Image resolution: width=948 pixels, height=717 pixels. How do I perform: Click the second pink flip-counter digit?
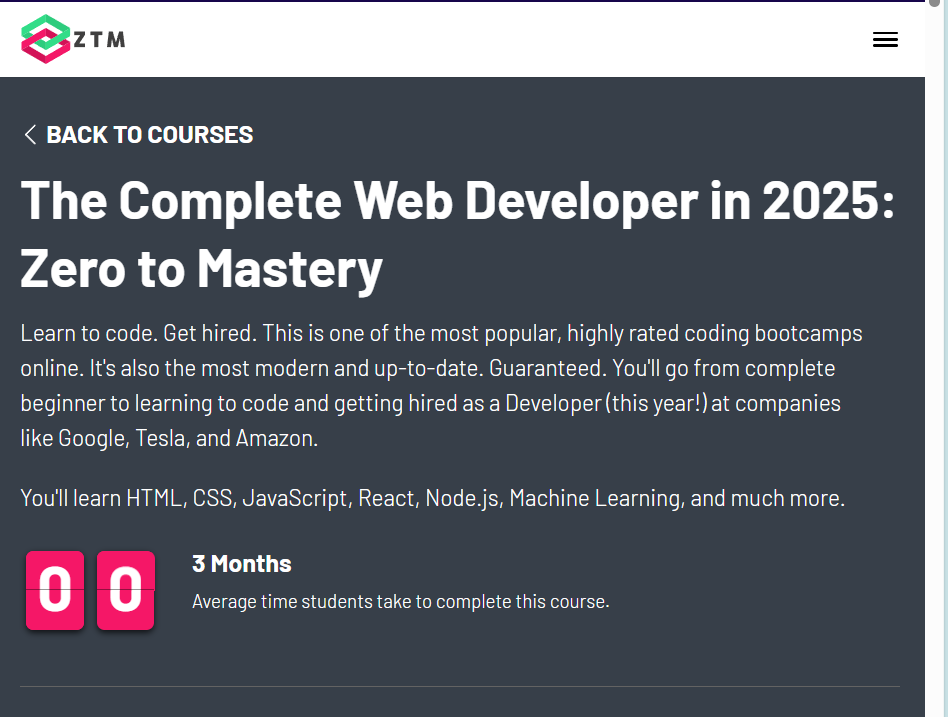pyautogui.click(x=125, y=590)
